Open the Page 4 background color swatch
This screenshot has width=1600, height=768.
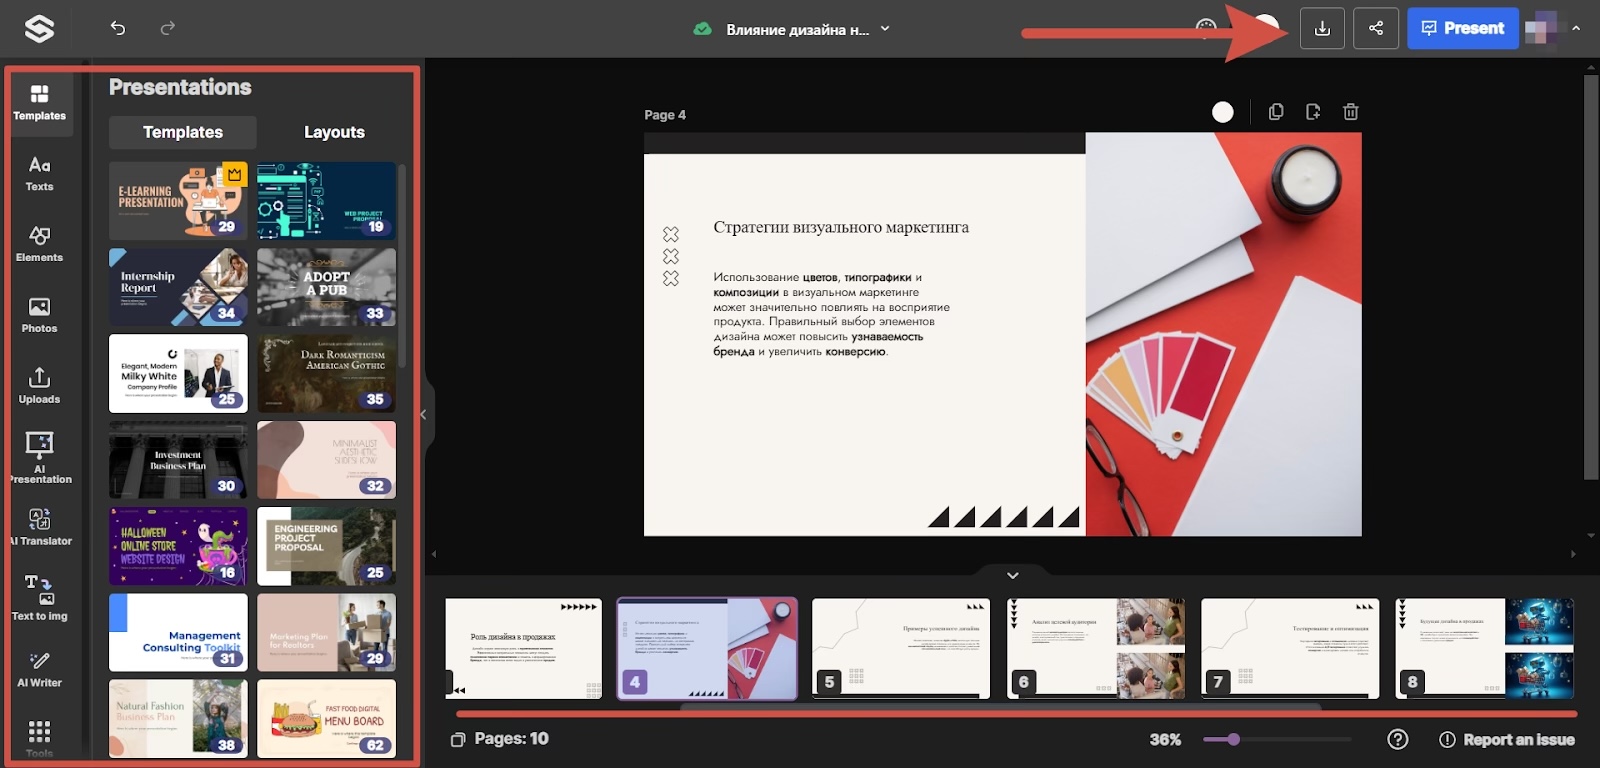click(1223, 112)
